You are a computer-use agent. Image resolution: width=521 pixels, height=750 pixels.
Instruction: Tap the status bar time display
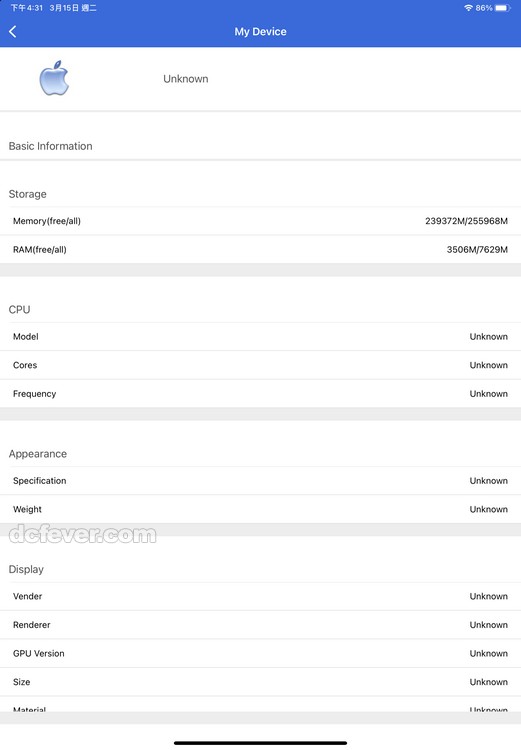pos(27,8)
